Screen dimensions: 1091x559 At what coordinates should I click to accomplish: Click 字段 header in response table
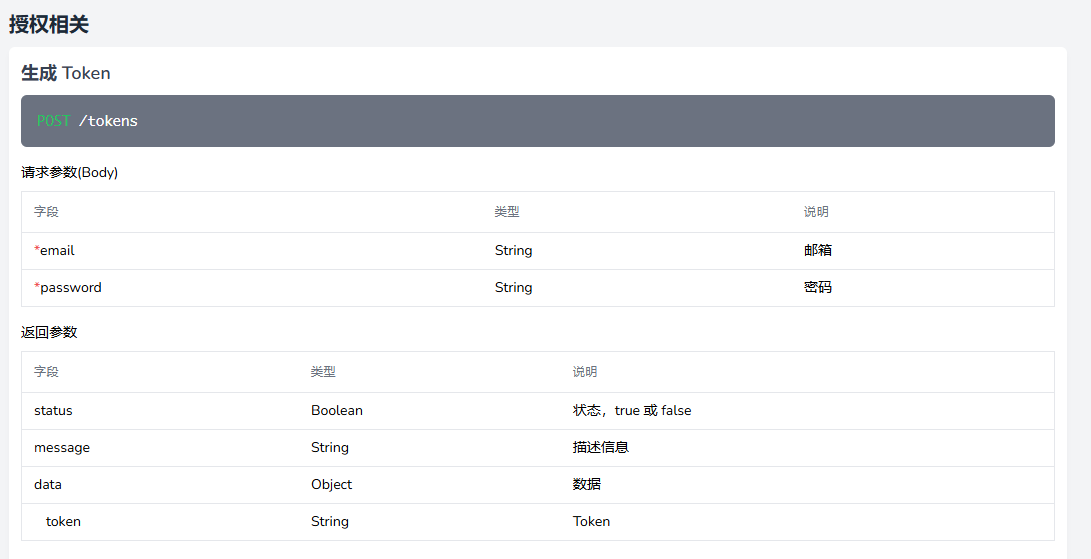46,372
